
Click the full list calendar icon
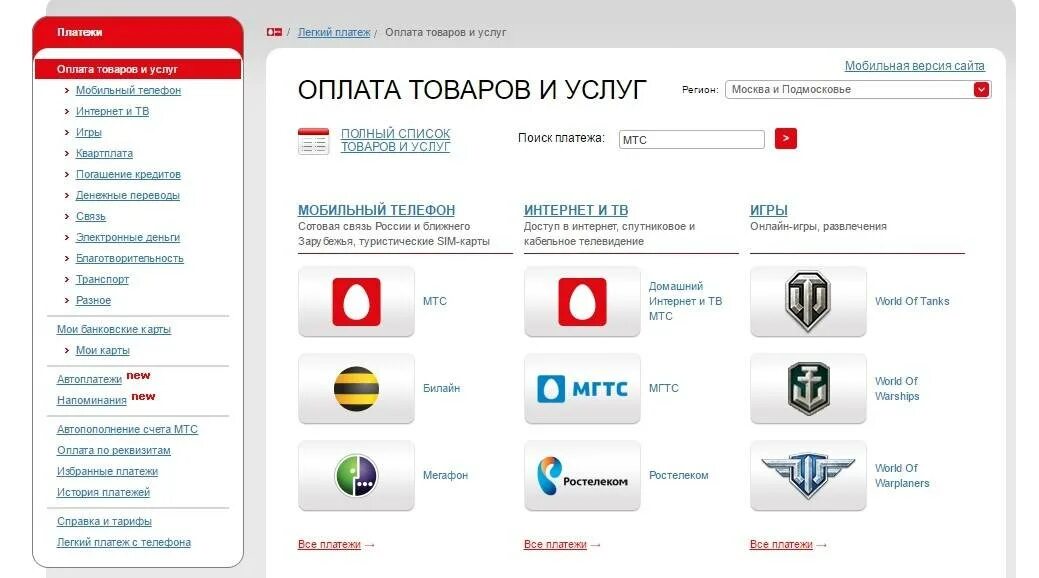313,141
